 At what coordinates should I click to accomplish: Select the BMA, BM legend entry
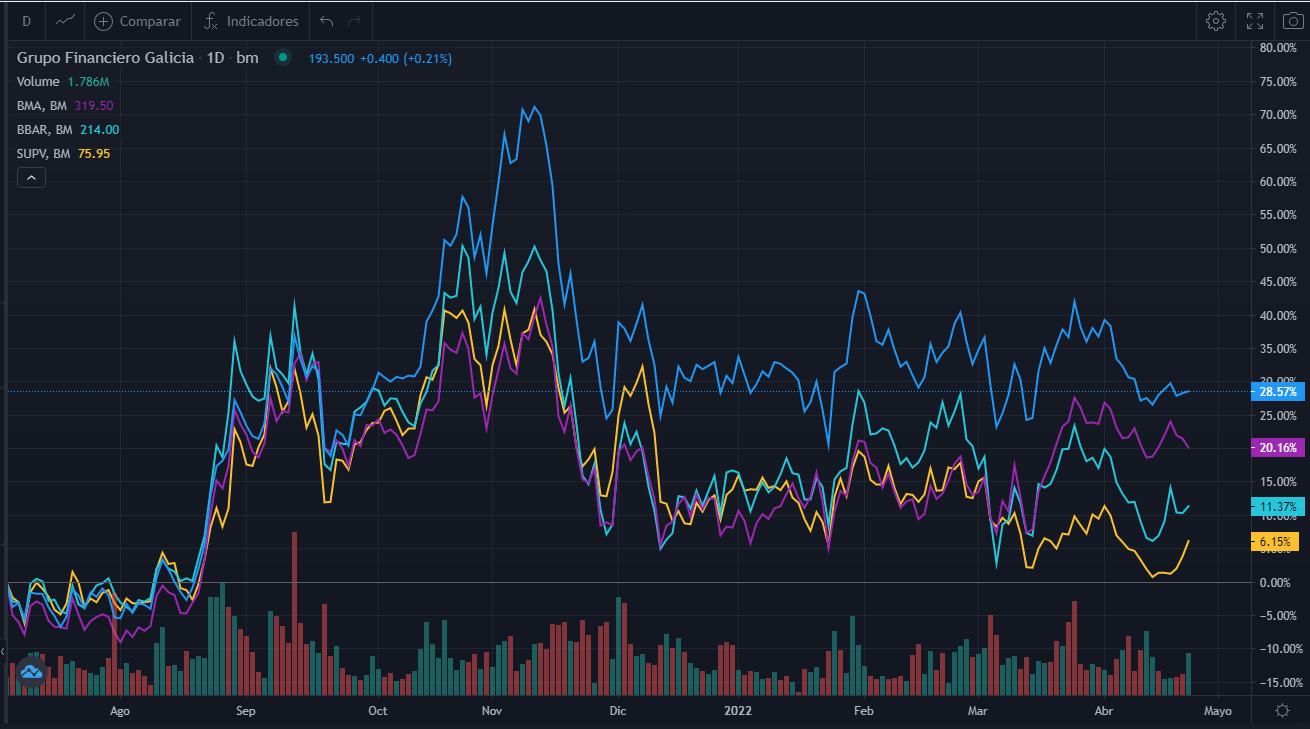(44, 105)
